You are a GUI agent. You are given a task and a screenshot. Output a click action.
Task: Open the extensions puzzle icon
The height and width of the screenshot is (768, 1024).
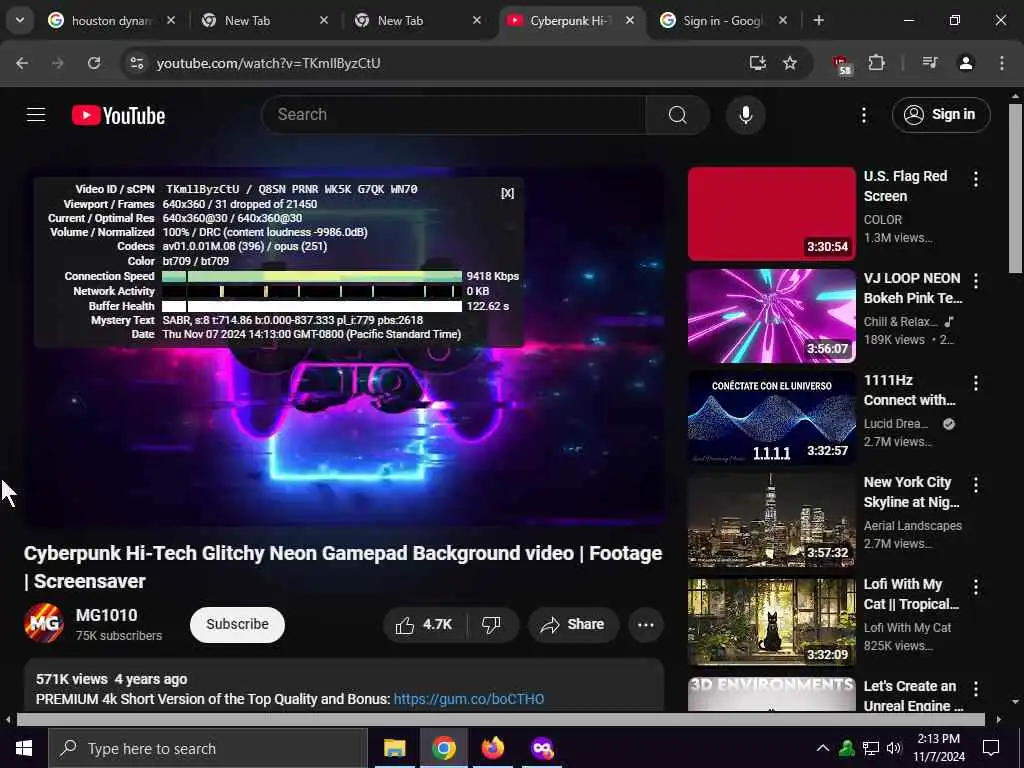point(876,63)
